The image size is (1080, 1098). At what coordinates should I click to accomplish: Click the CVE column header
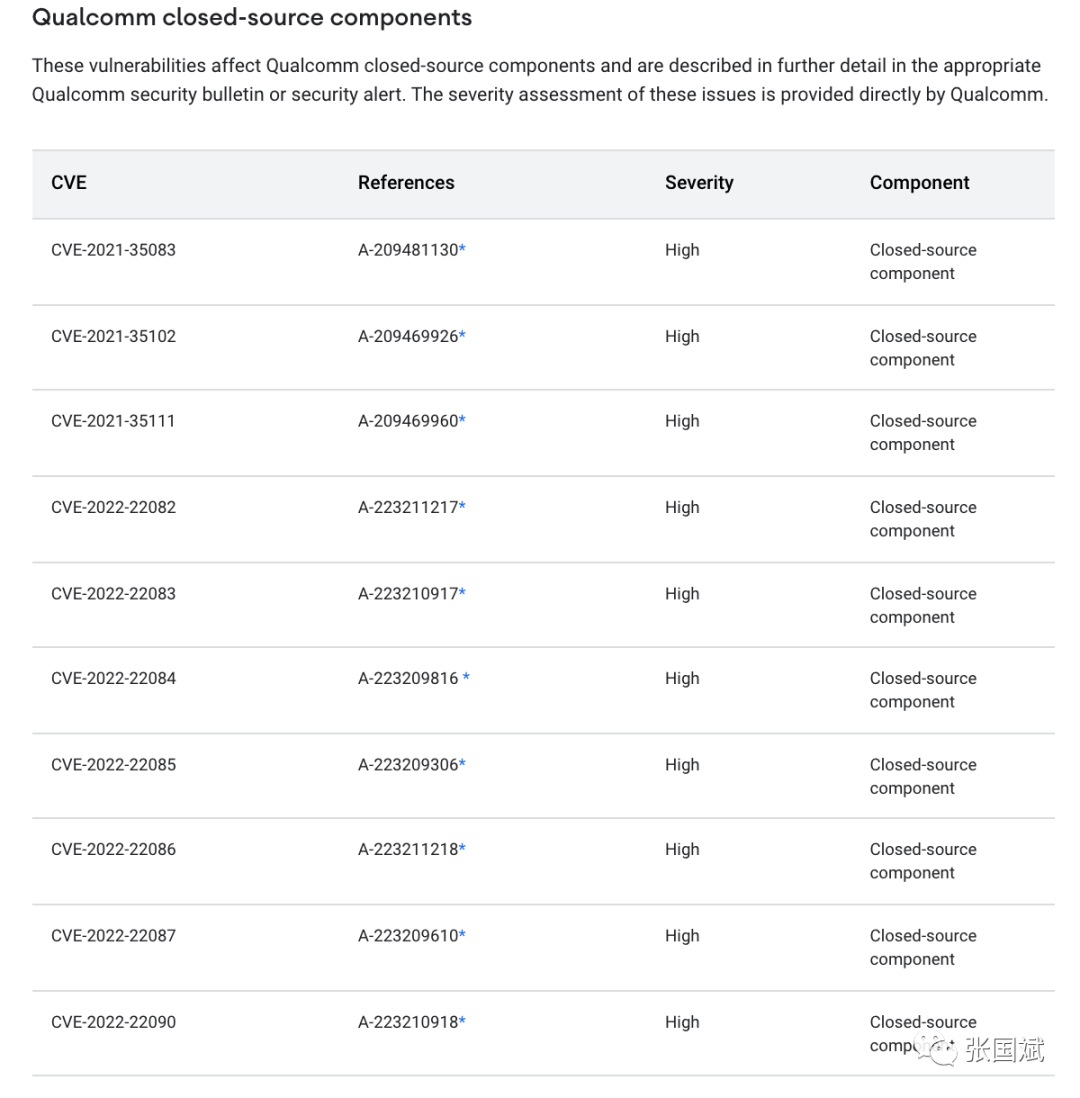point(69,183)
